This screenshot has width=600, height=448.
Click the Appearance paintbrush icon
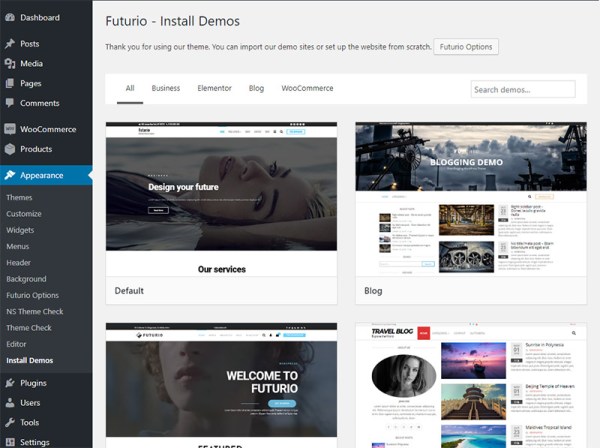pos(10,175)
